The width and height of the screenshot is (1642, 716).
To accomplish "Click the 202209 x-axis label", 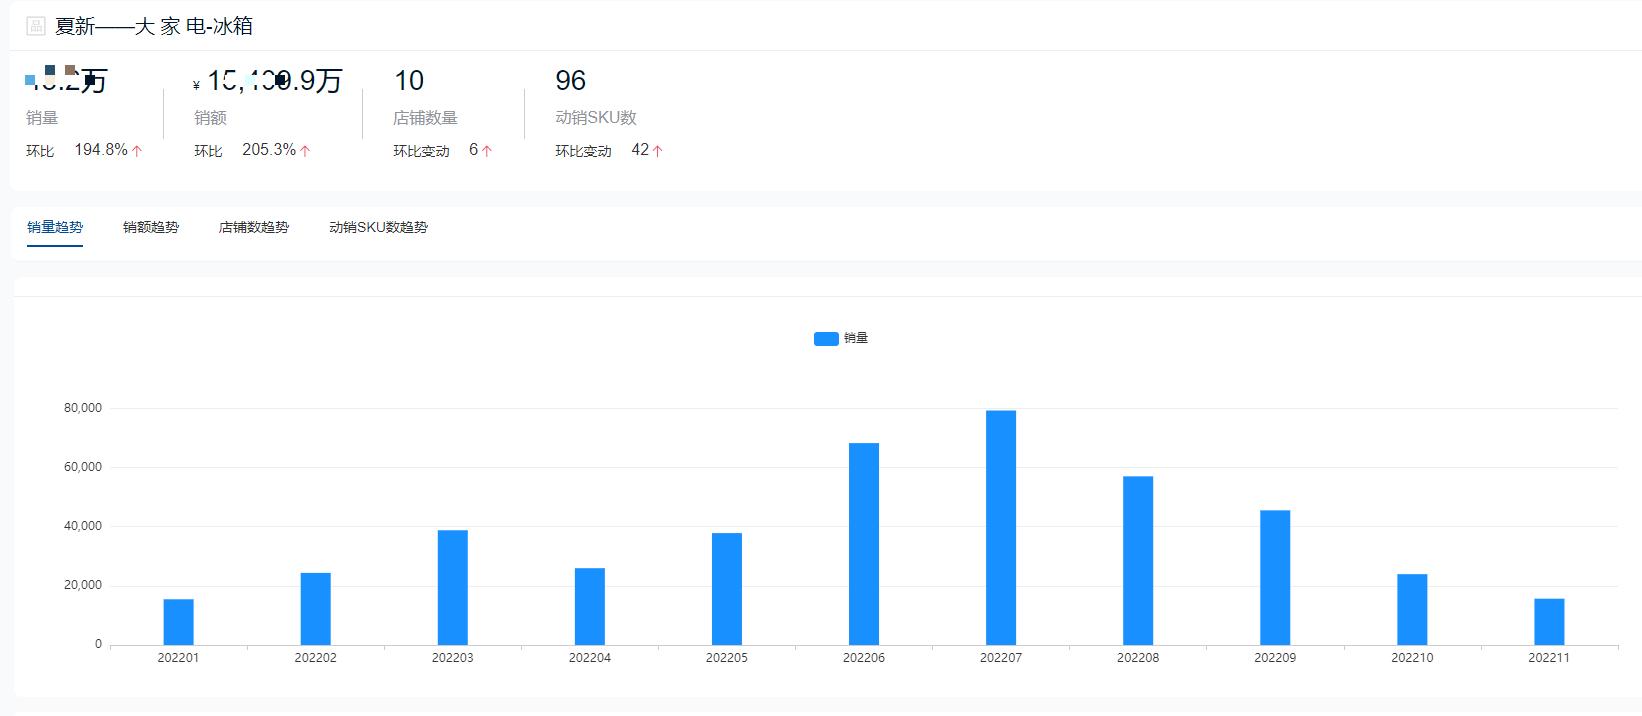I will (1275, 658).
